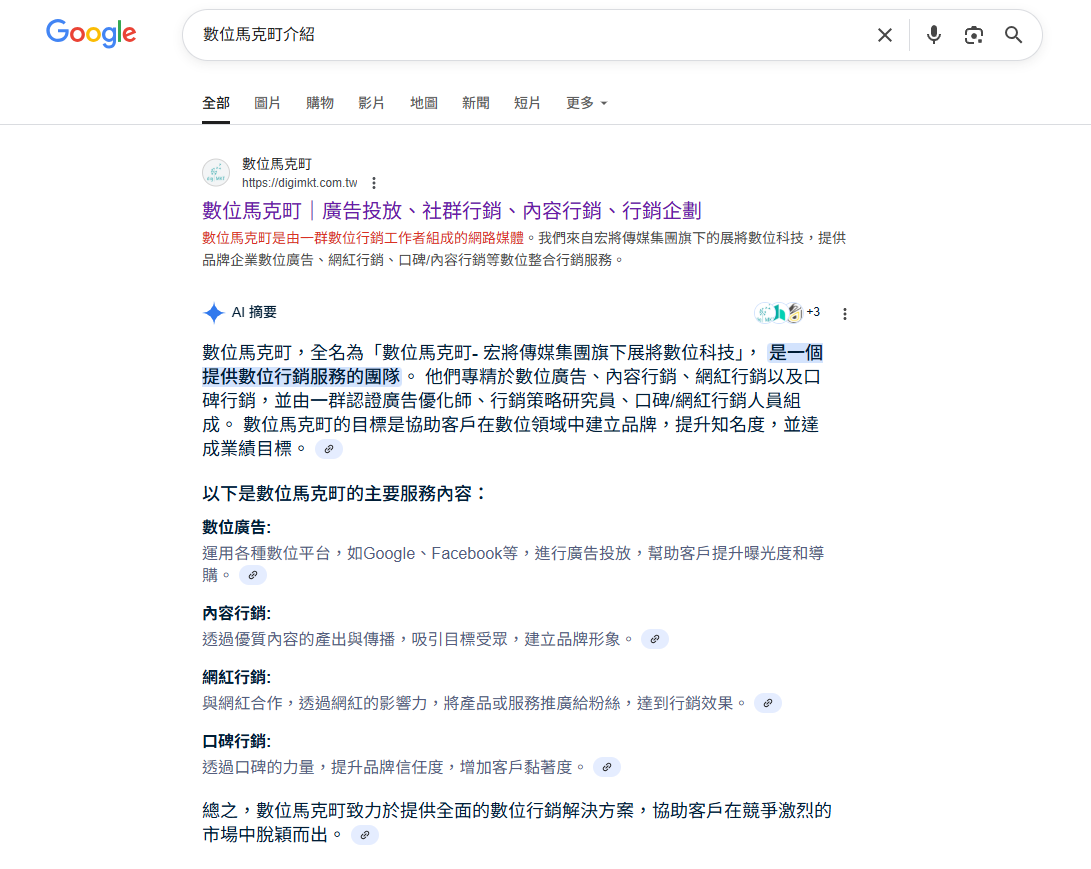The image size is (1091, 869).
Task: Click the AI 摘要 label
Action: 254,312
